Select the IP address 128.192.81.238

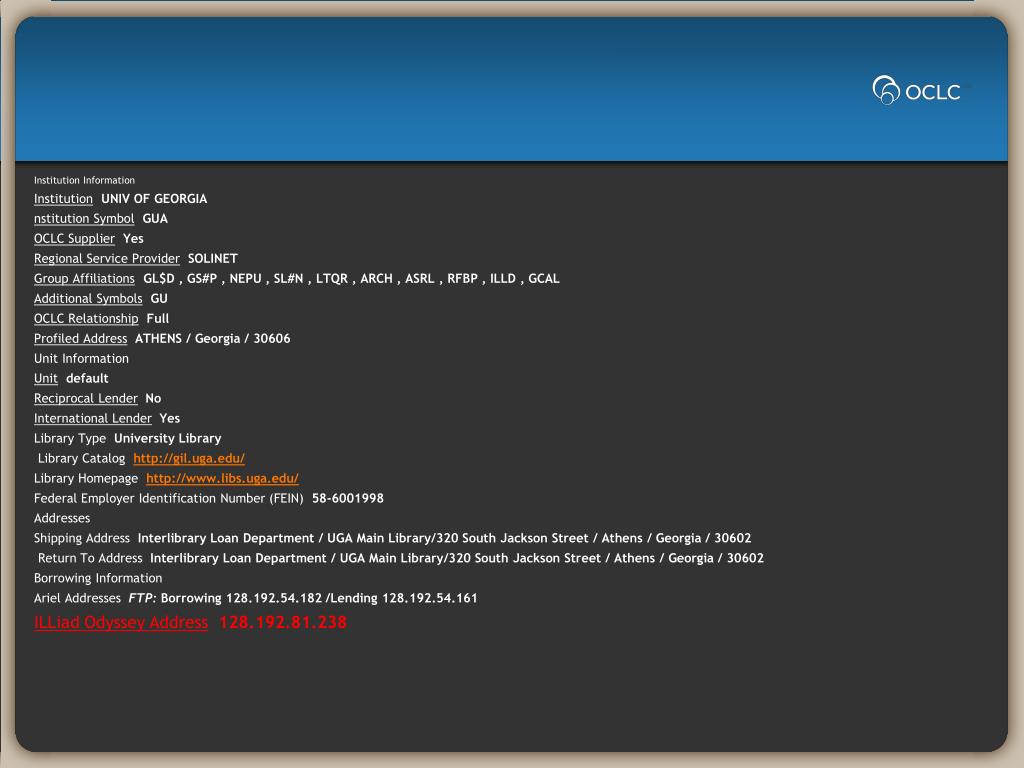(283, 622)
